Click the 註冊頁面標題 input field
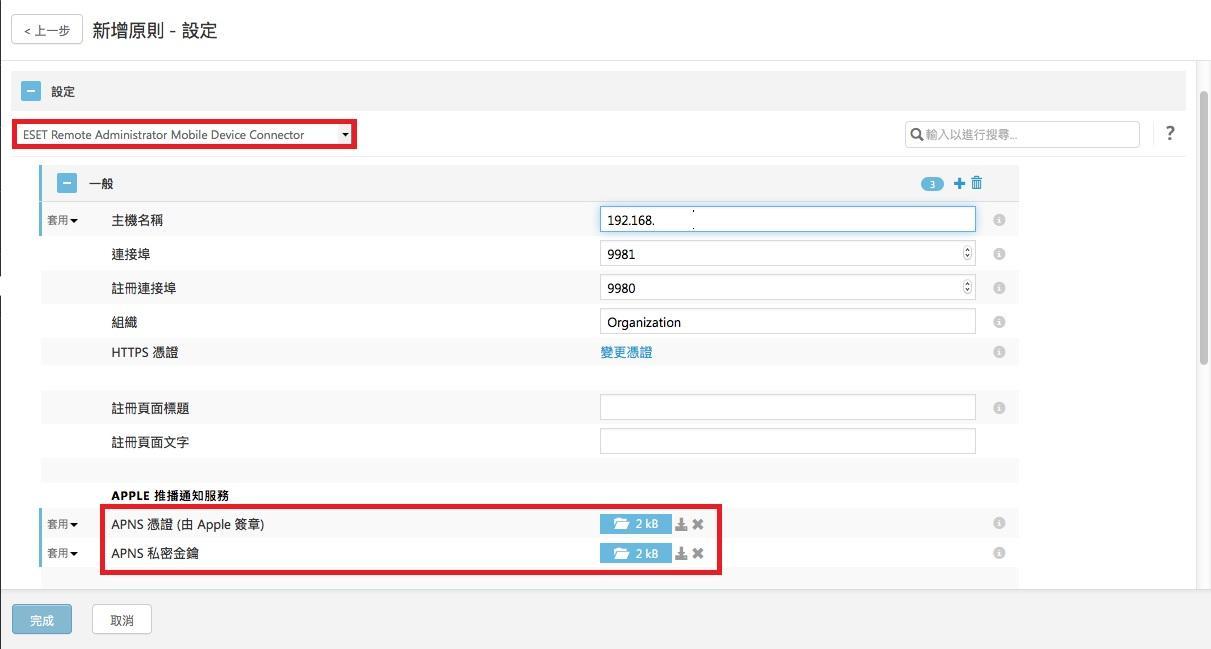 [x=787, y=407]
